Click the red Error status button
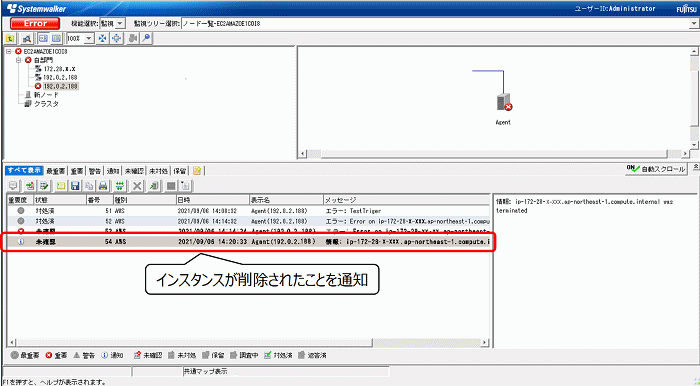This screenshot has width=700, height=386. click(35, 23)
